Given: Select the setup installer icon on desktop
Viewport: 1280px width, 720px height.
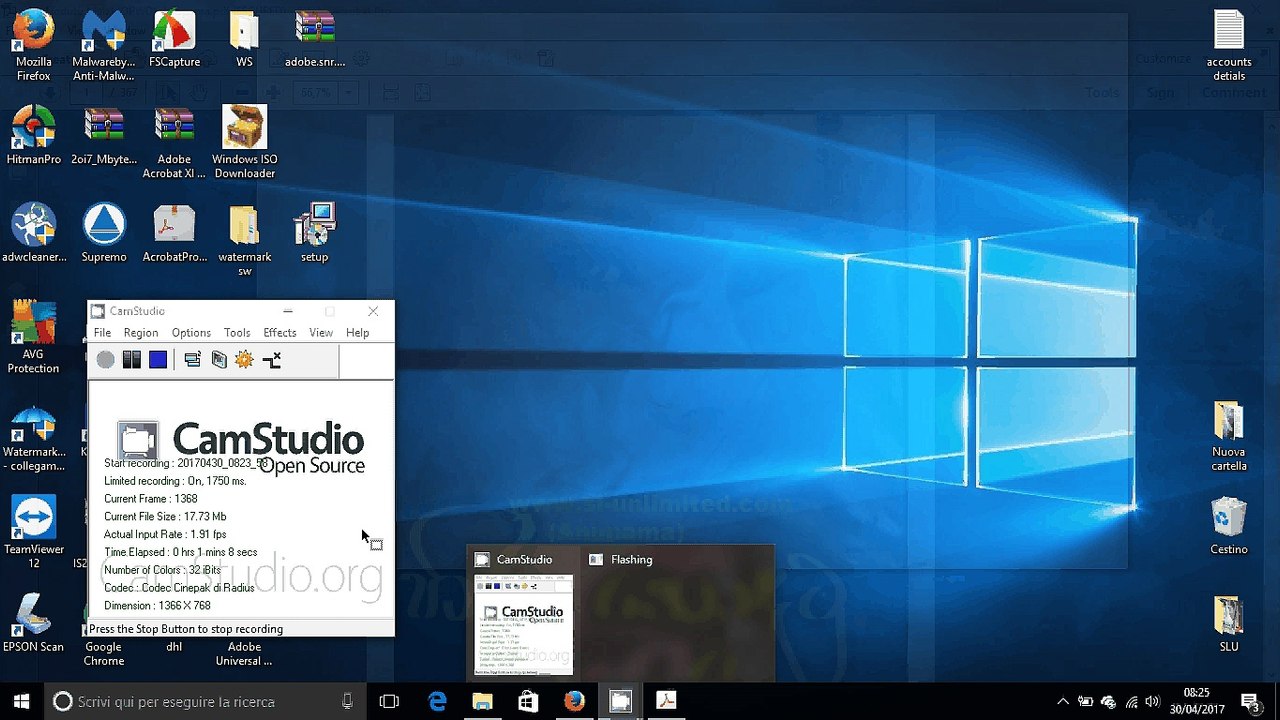Looking at the screenshot, I should [x=315, y=233].
